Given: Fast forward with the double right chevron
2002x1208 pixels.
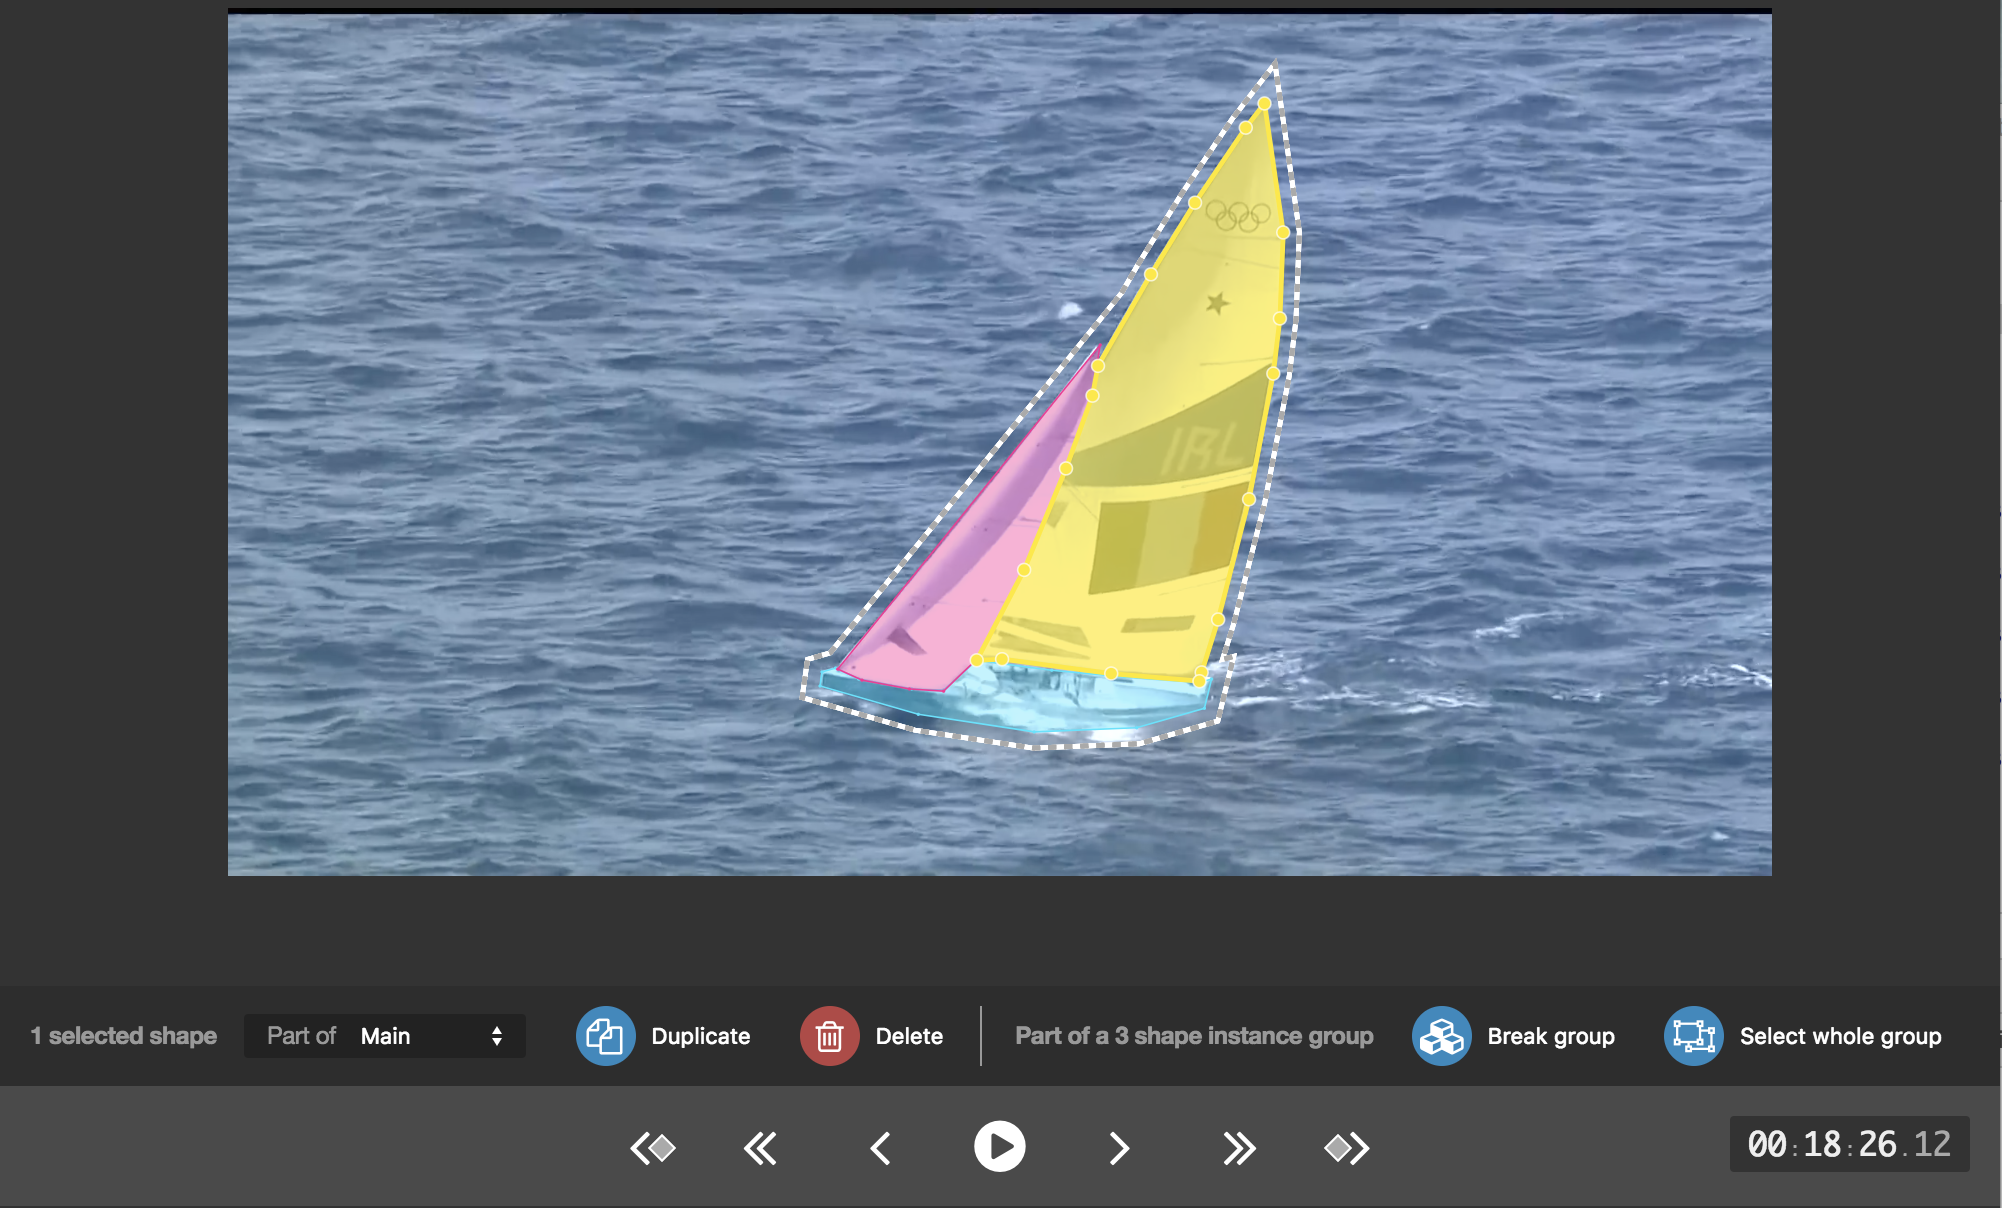Looking at the screenshot, I should [x=1239, y=1148].
